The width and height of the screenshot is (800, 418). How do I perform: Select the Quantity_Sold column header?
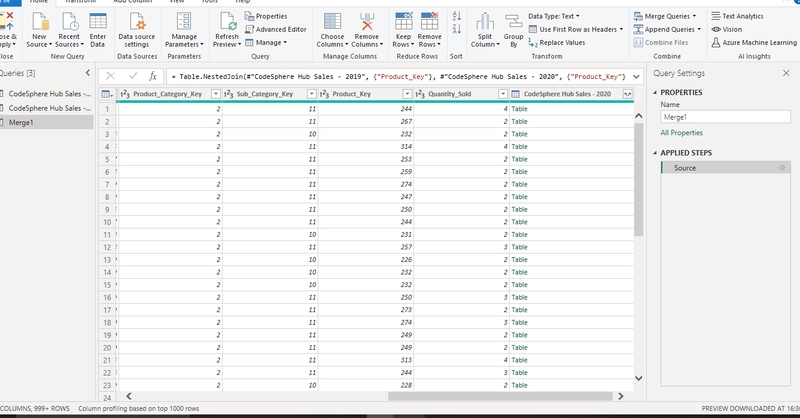point(449,94)
